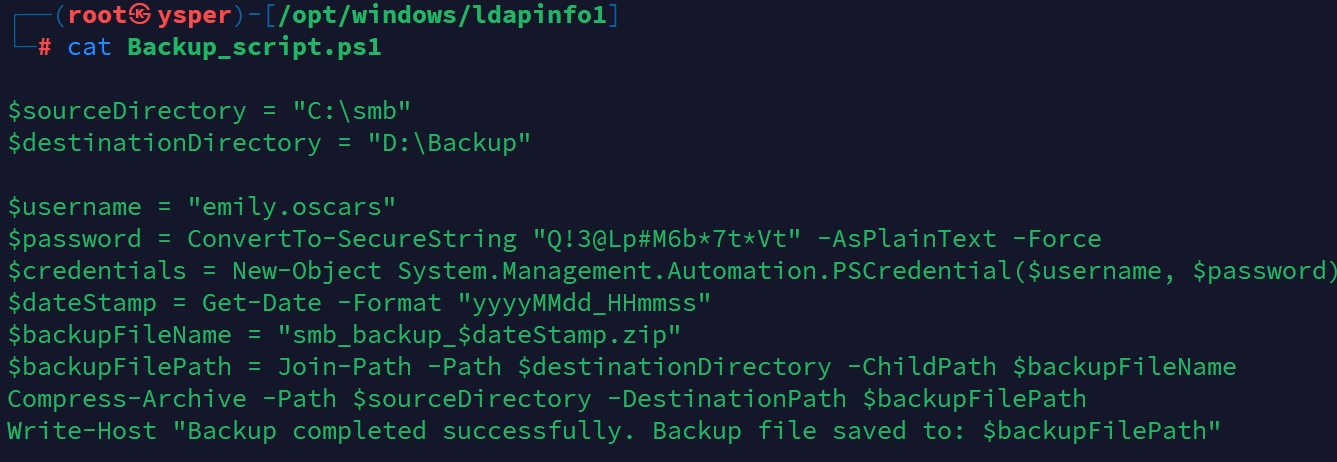Select the Backup_script.ps1 filename
The width and height of the screenshot is (1337, 462).
point(254,48)
